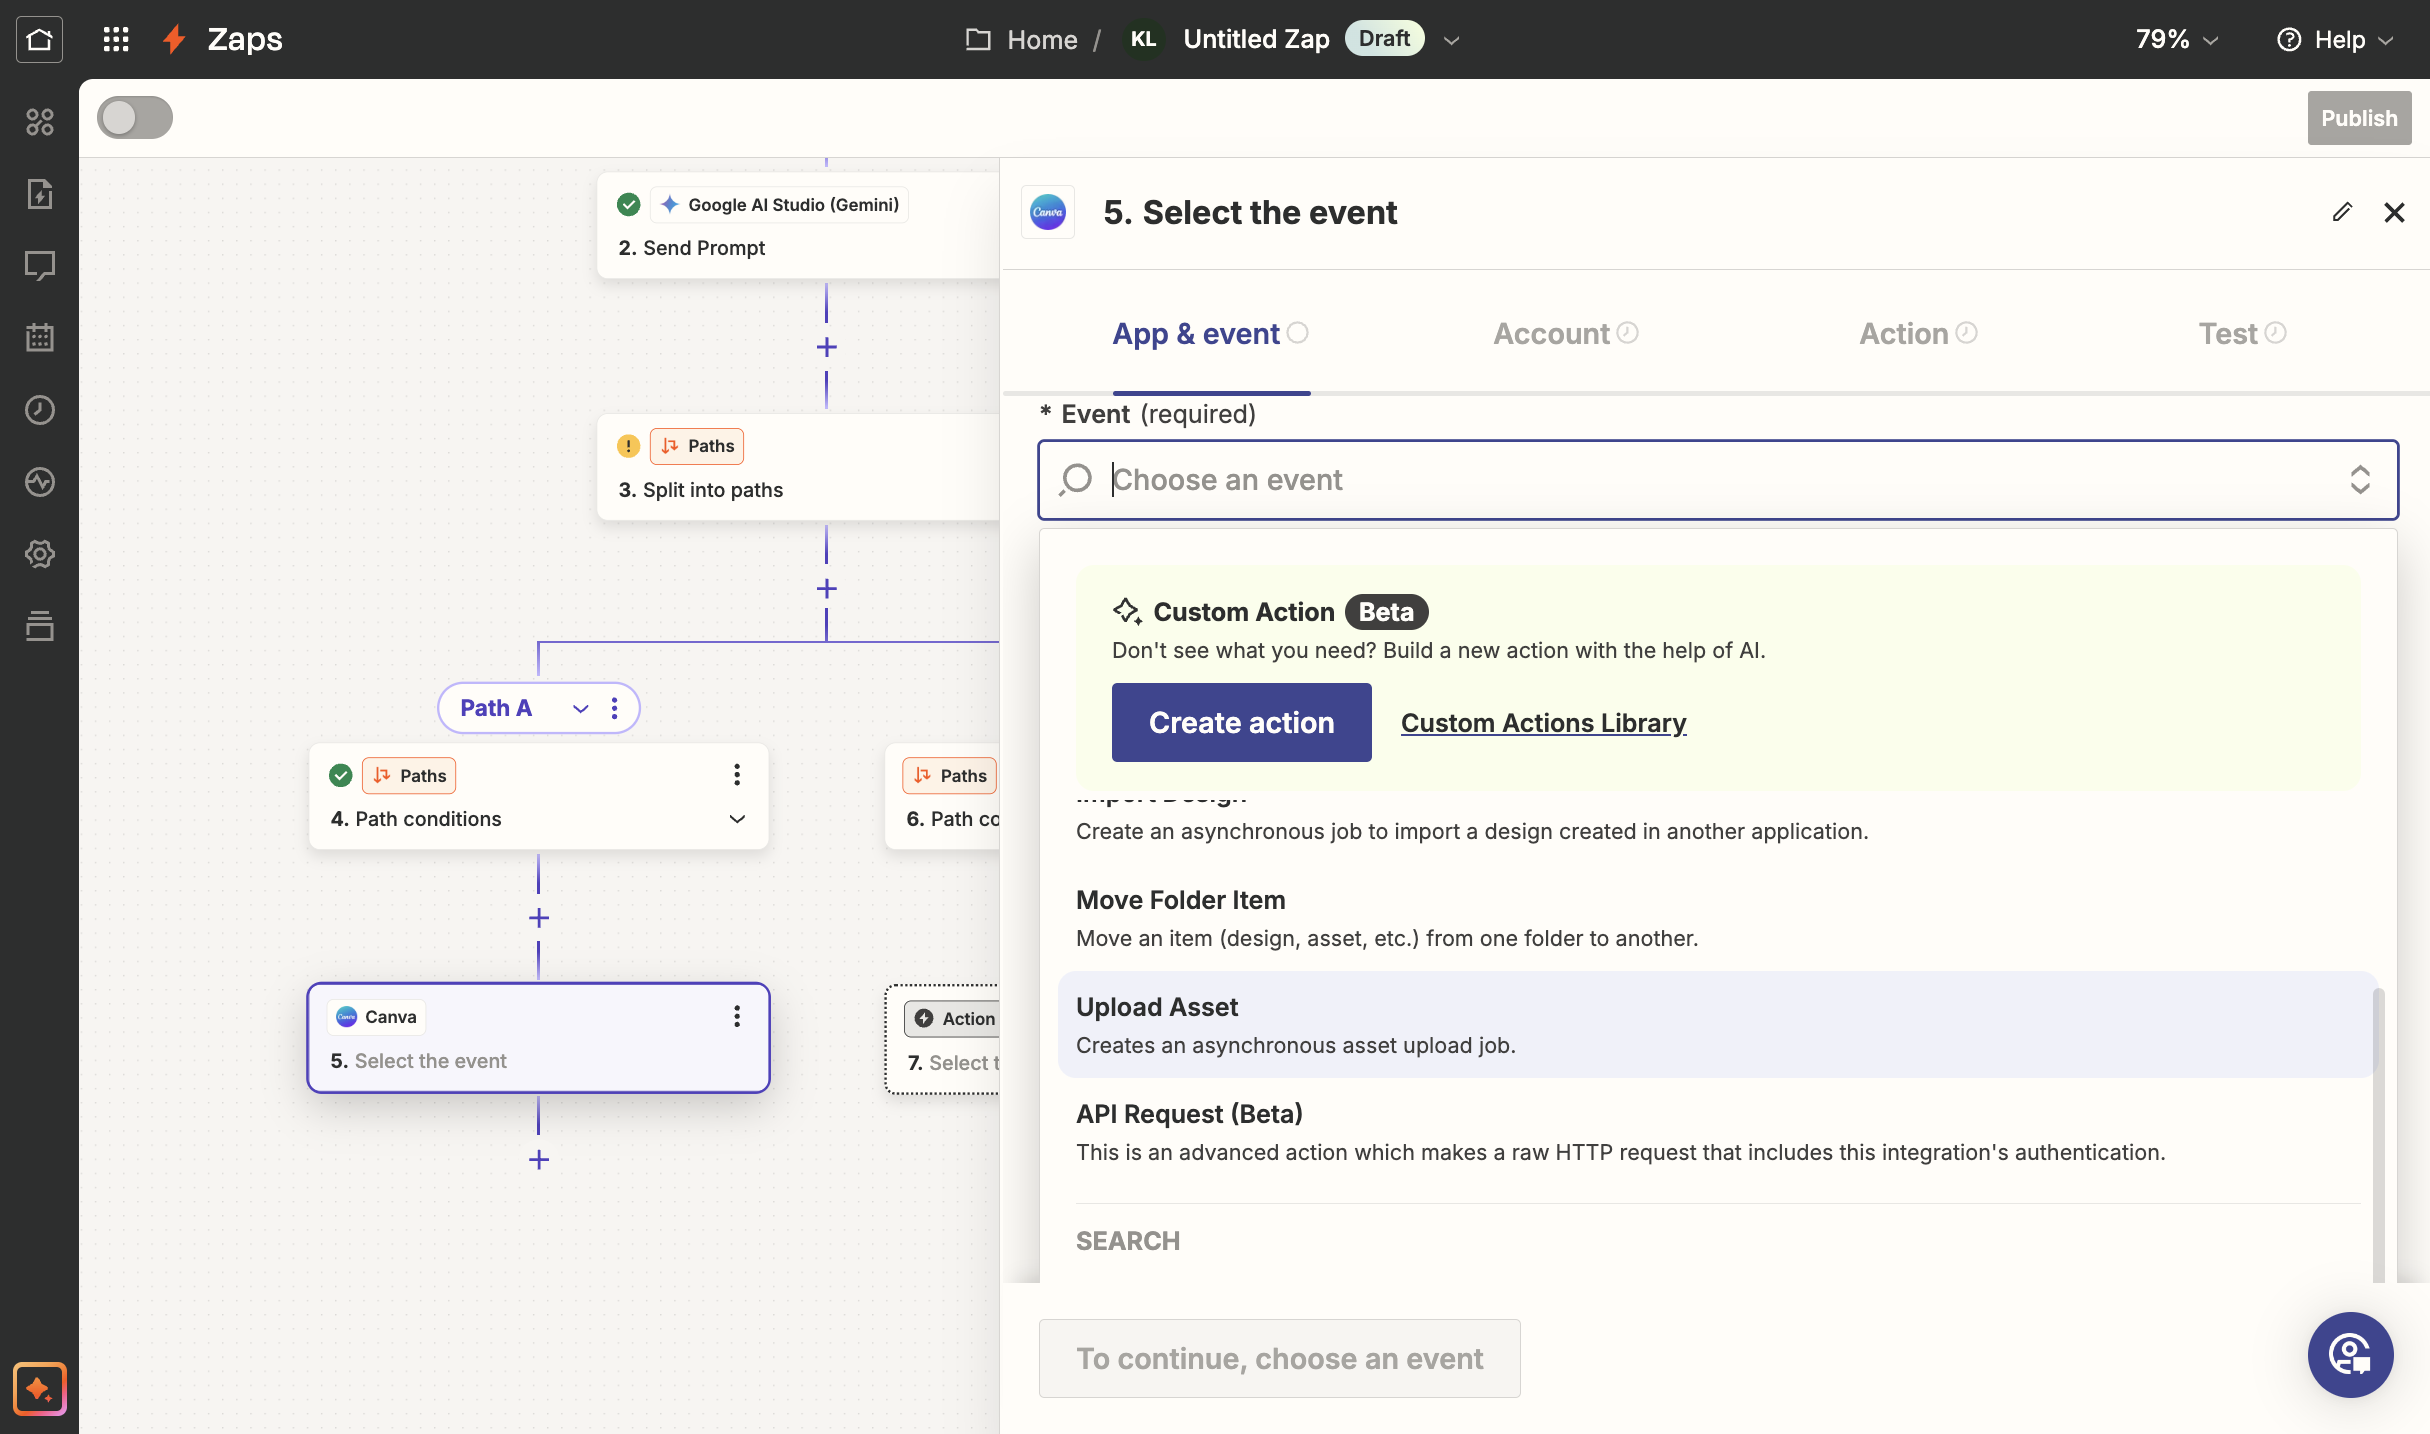Click the green check on Send Prompt step

pyautogui.click(x=628, y=205)
